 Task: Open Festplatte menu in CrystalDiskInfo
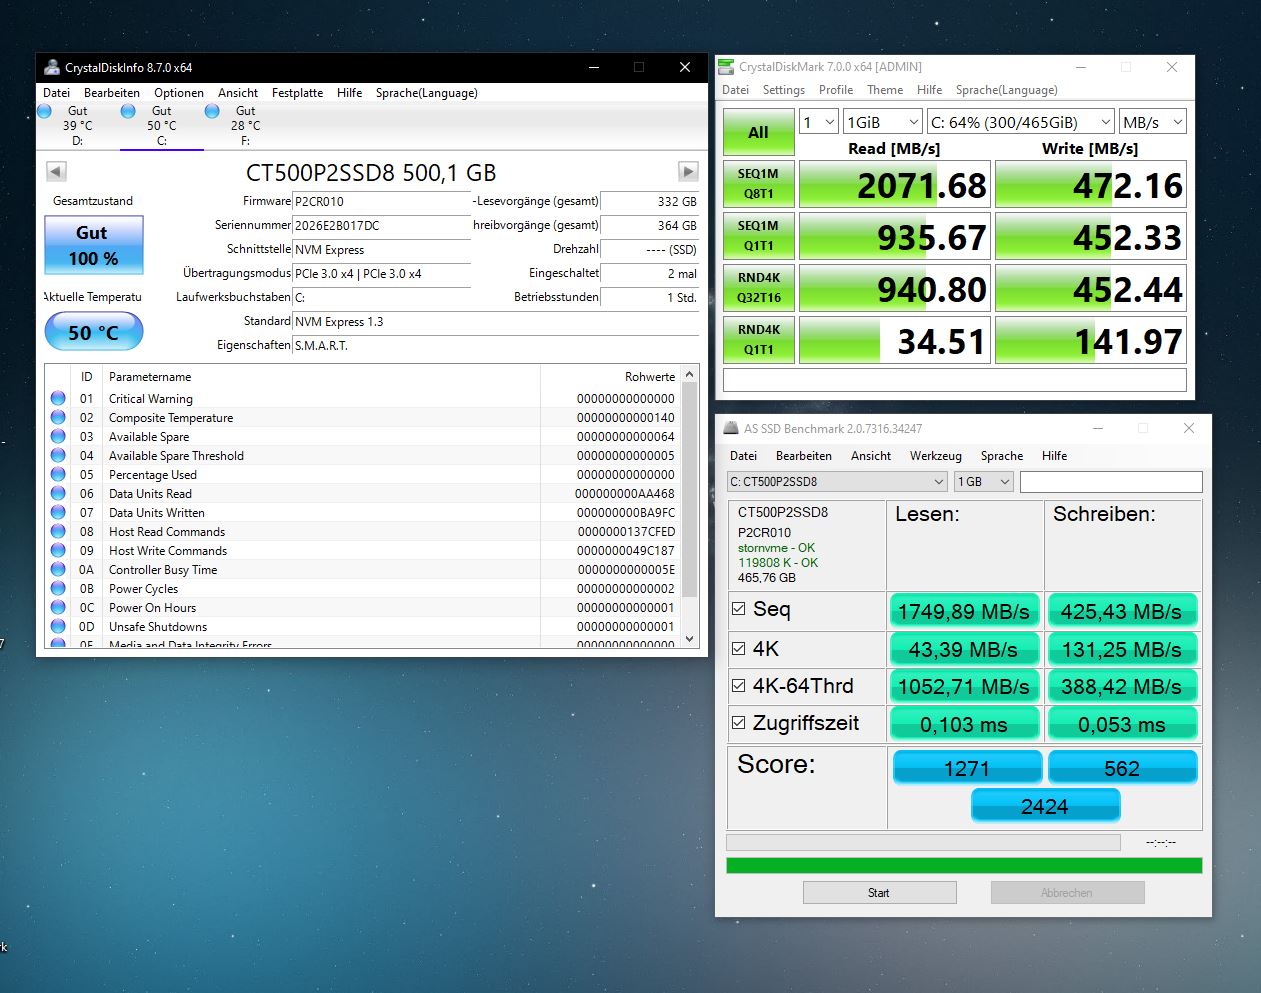(x=297, y=93)
